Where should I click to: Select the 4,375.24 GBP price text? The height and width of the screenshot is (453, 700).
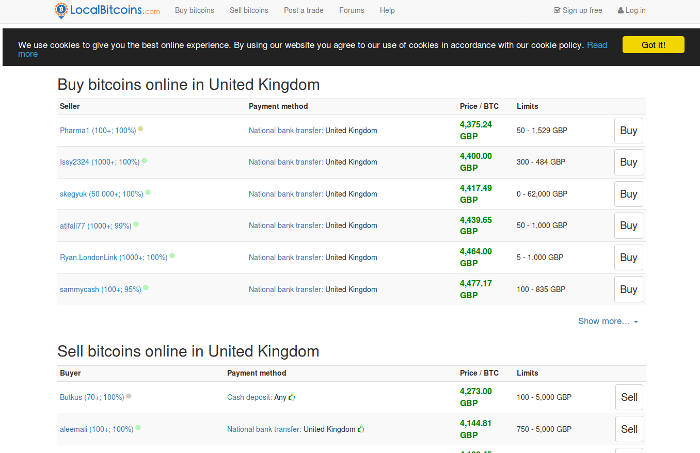click(x=476, y=130)
